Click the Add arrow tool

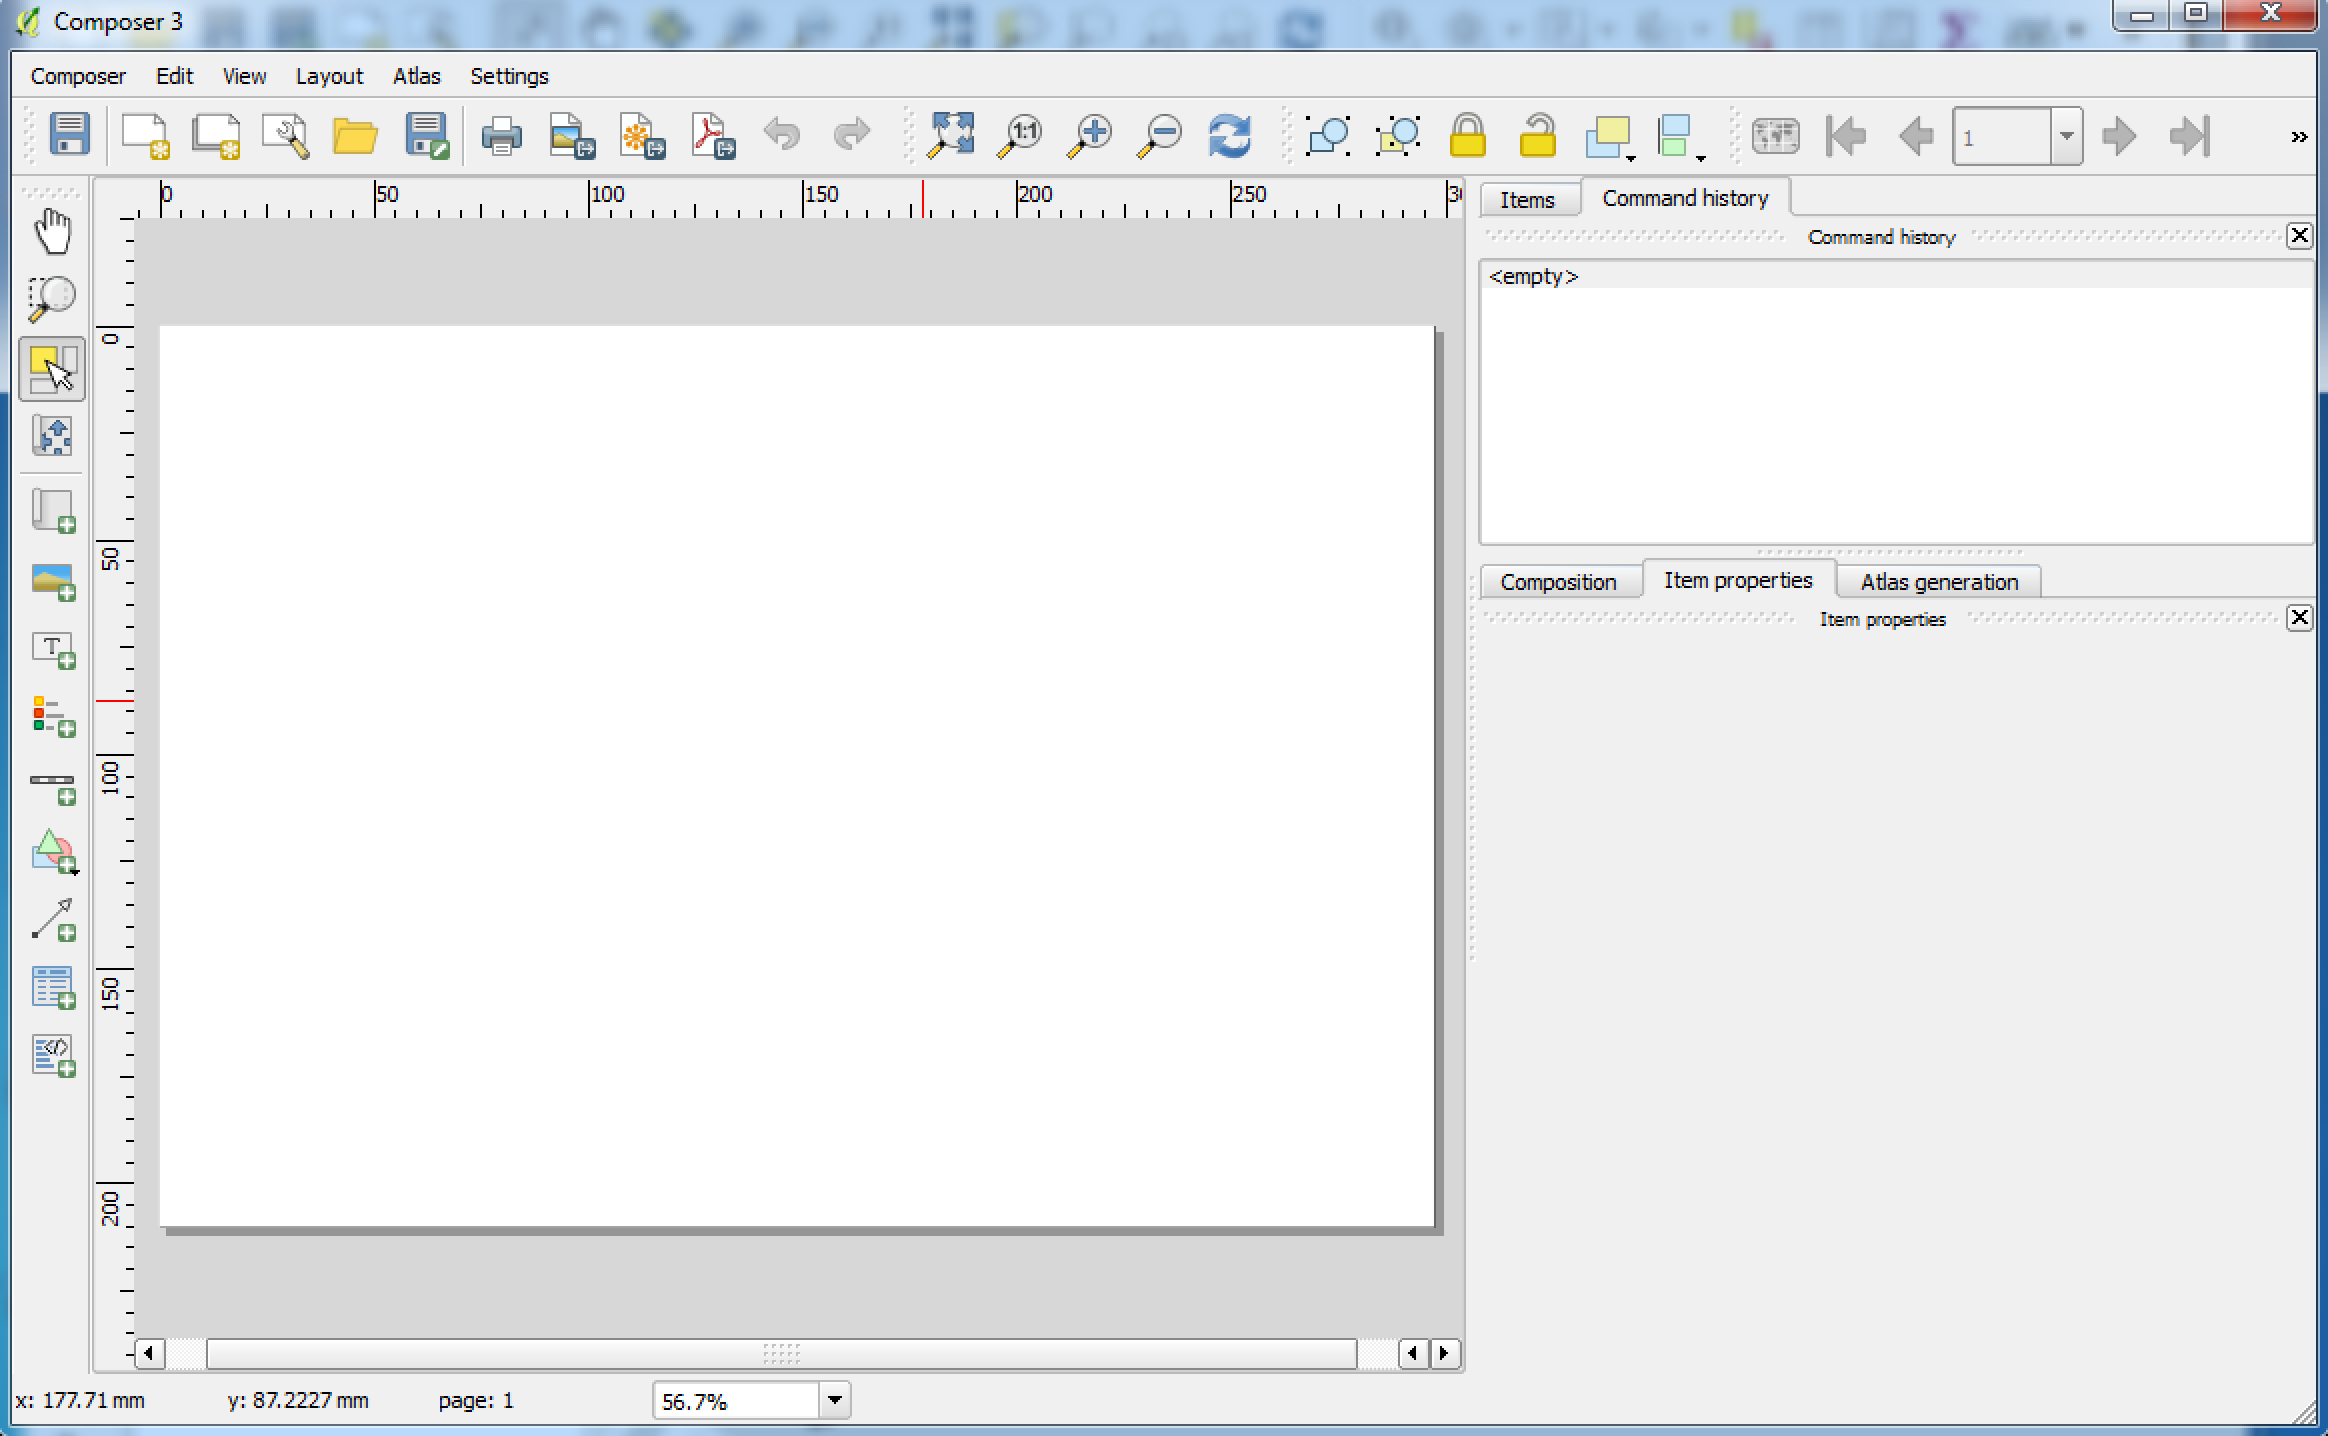pyautogui.click(x=52, y=920)
